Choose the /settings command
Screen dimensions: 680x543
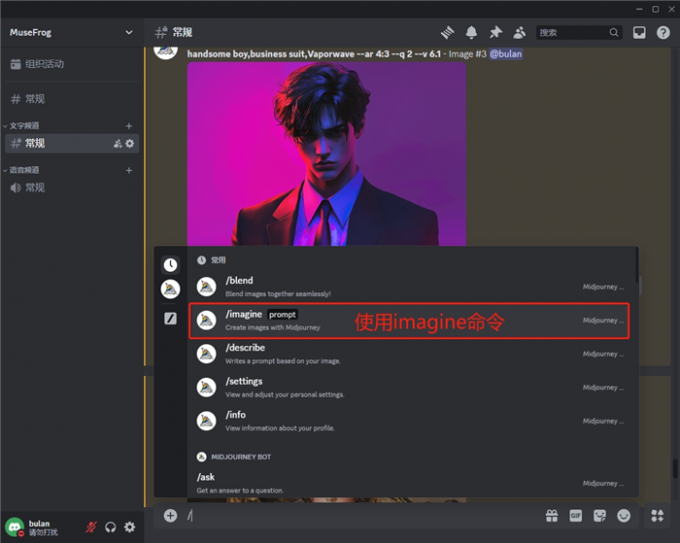(409, 387)
